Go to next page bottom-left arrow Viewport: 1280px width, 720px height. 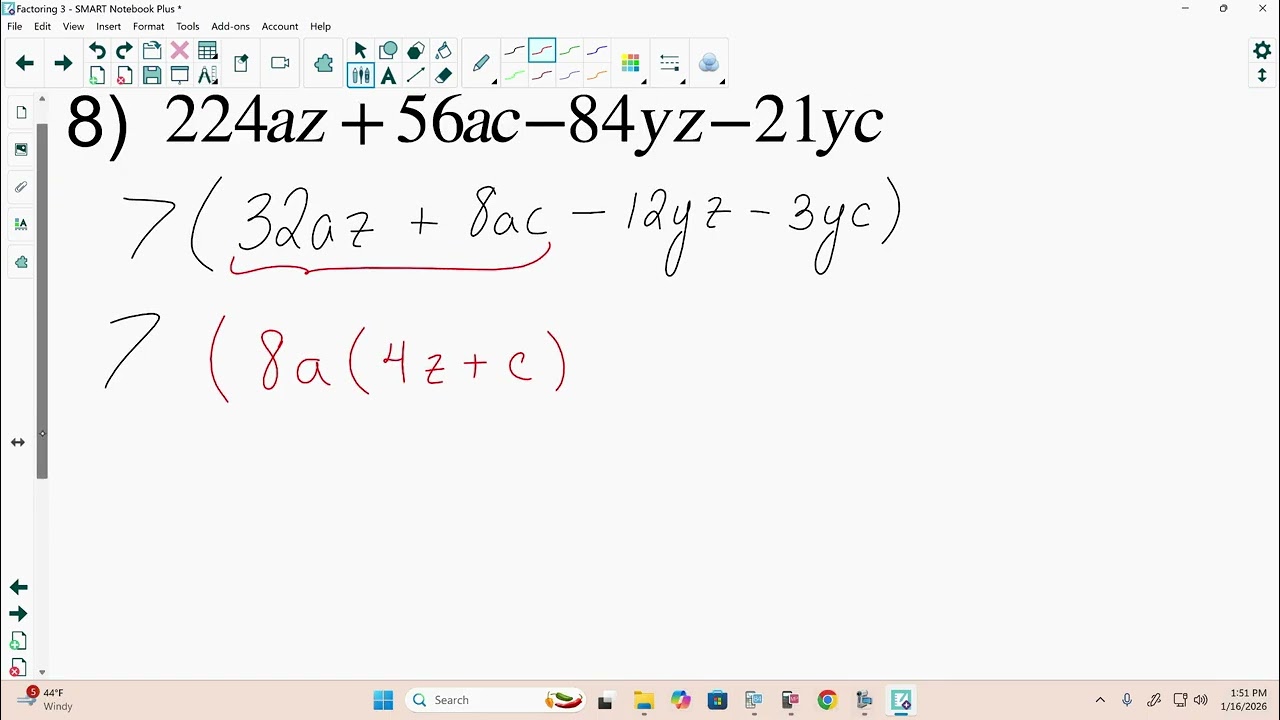pyautogui.click(x=18, y=614)
